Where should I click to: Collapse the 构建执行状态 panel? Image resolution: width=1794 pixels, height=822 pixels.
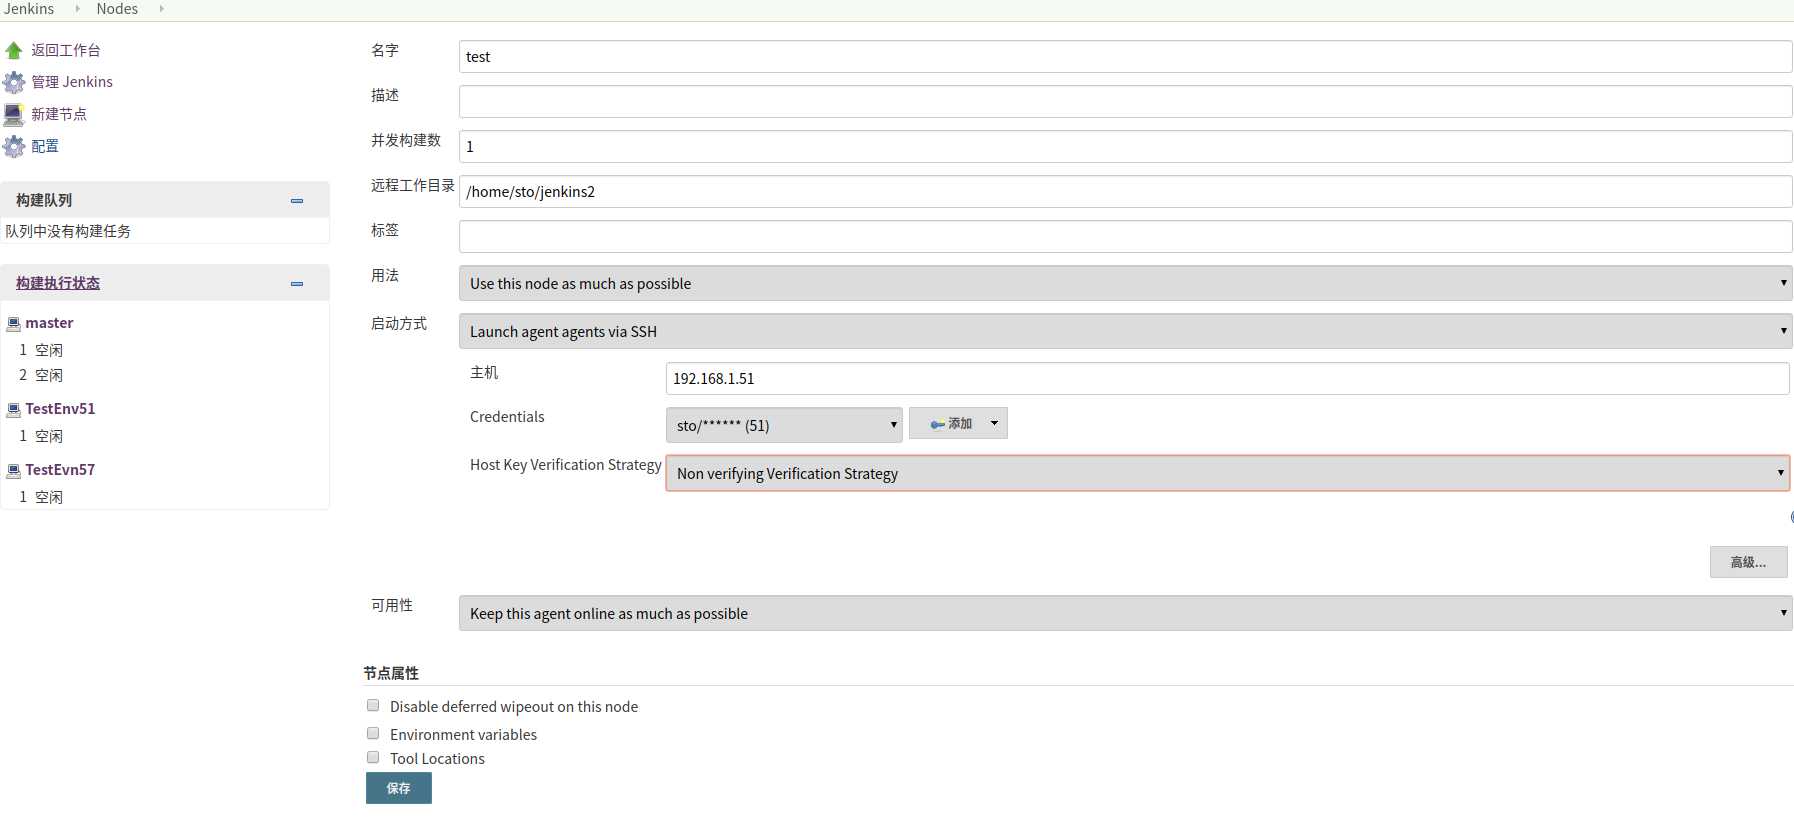click(x=297, y=284)
